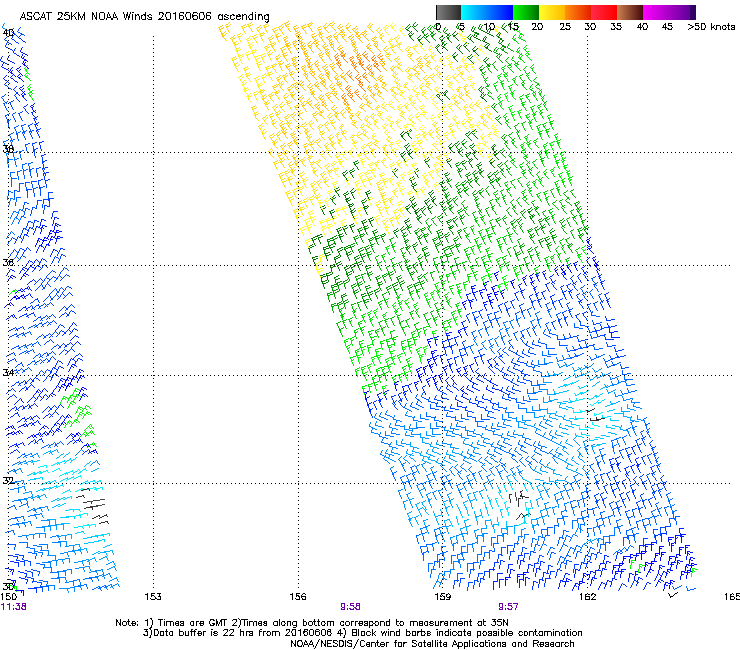Click the 156 longitude axis label
The height and width of the screenshot is (650, 740).
(x=298, y=597)
